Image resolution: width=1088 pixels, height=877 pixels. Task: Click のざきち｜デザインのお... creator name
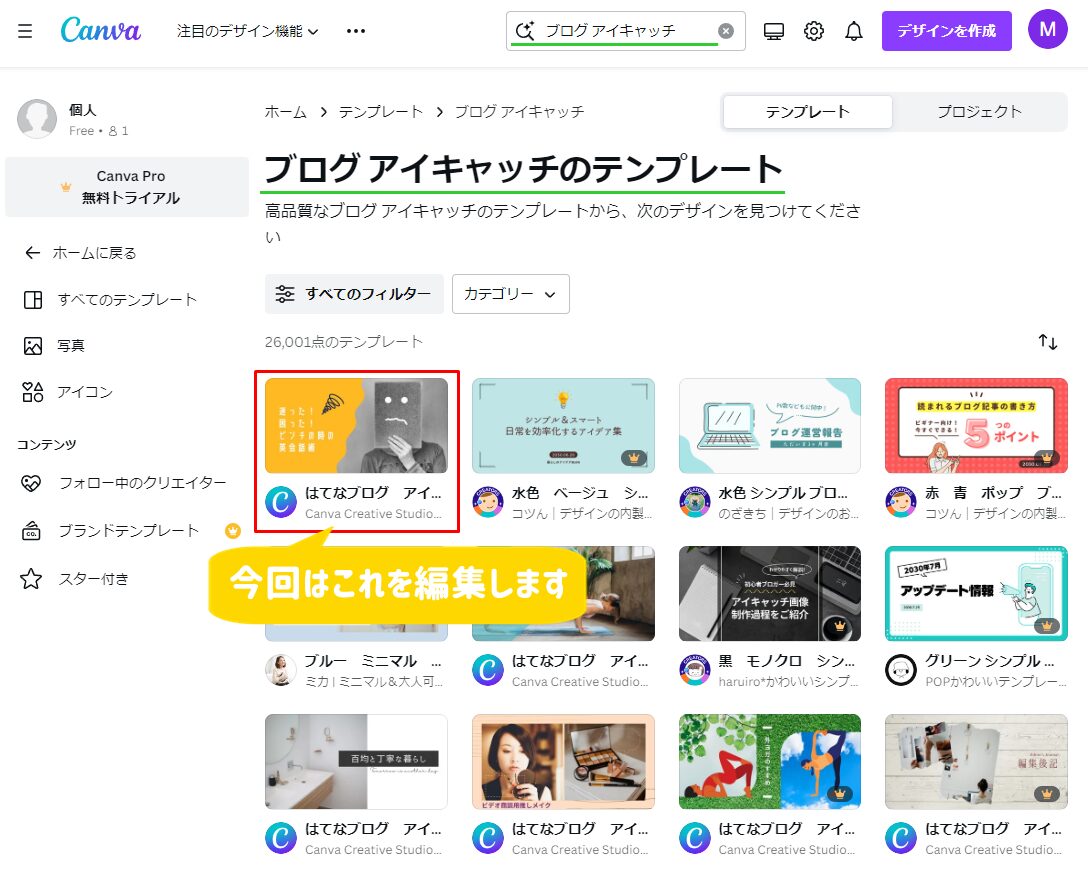pos(788,514)
